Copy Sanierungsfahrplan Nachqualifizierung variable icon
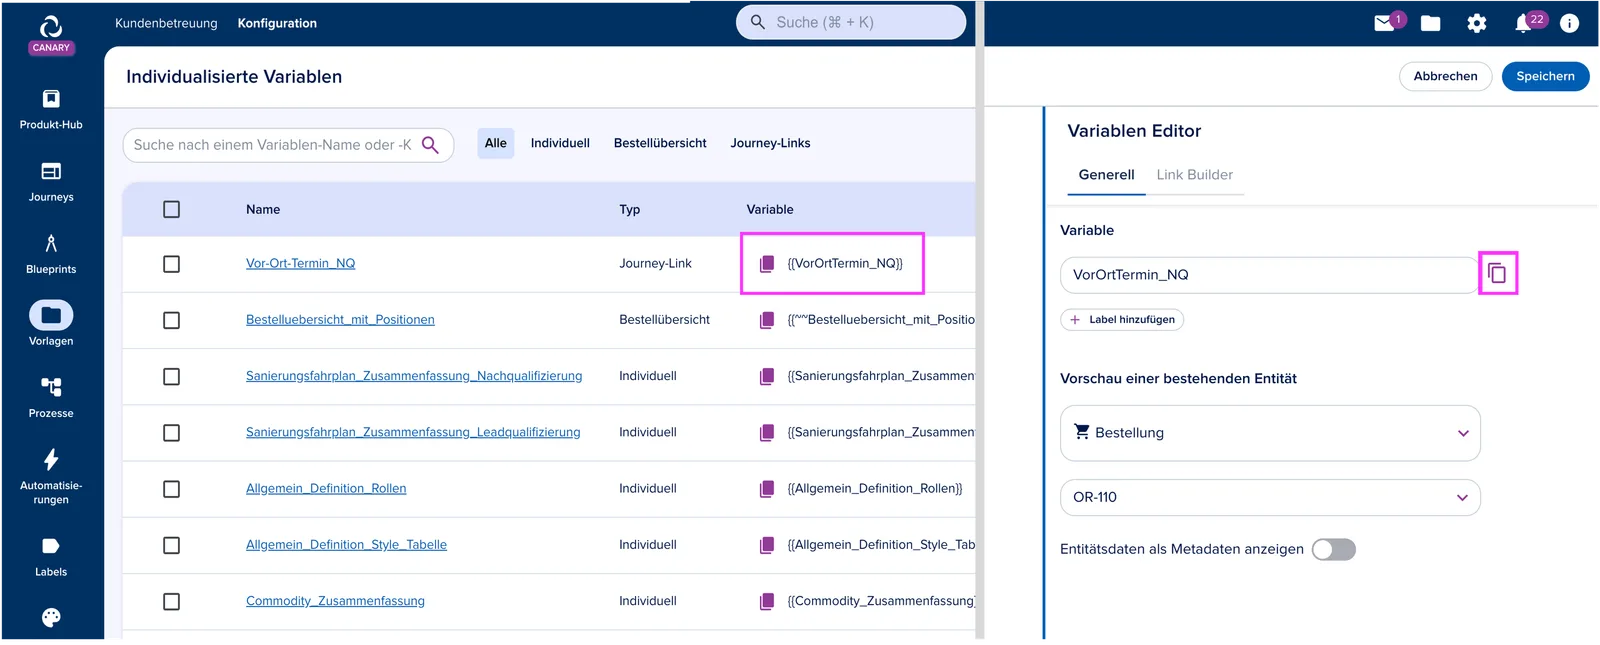1600x645 pixels. [767, 376]
